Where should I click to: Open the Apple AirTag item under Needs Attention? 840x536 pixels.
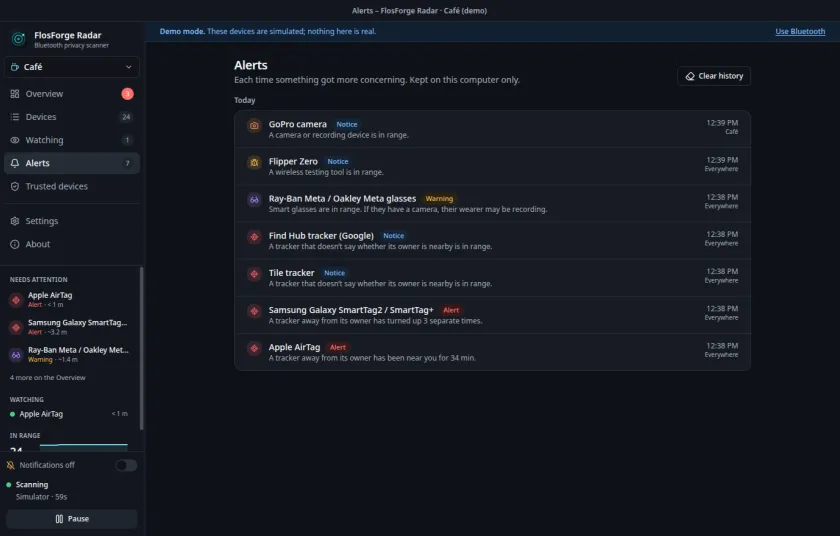coord(72,300)
